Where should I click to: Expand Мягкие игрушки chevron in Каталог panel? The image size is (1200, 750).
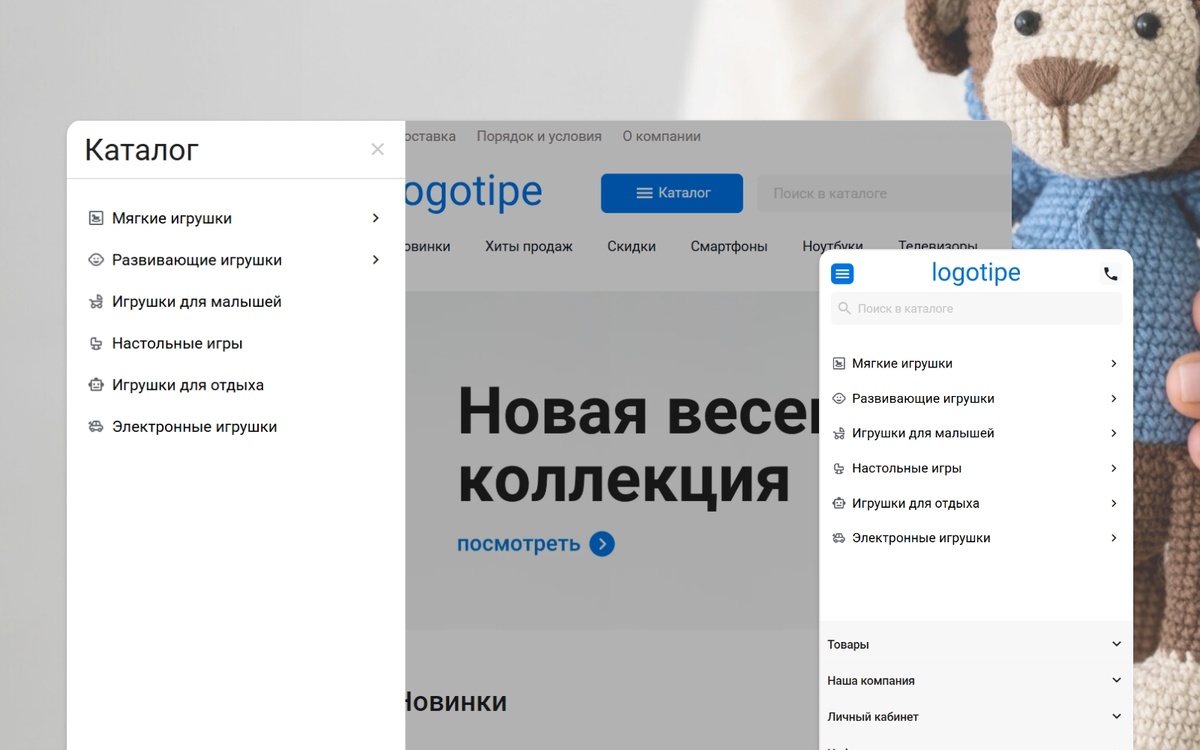[x=375, y=218]
